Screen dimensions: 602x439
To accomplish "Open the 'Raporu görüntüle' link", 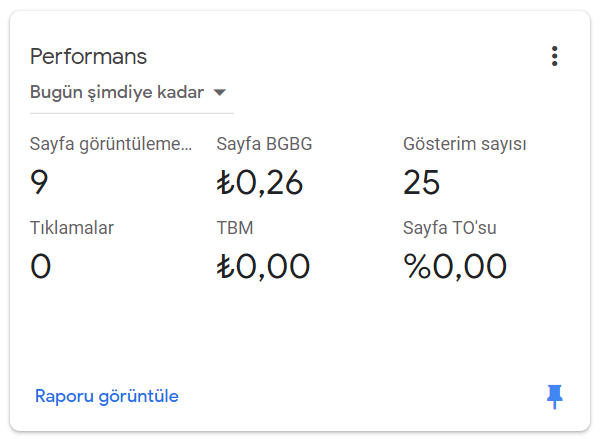I will click(107, 396).
